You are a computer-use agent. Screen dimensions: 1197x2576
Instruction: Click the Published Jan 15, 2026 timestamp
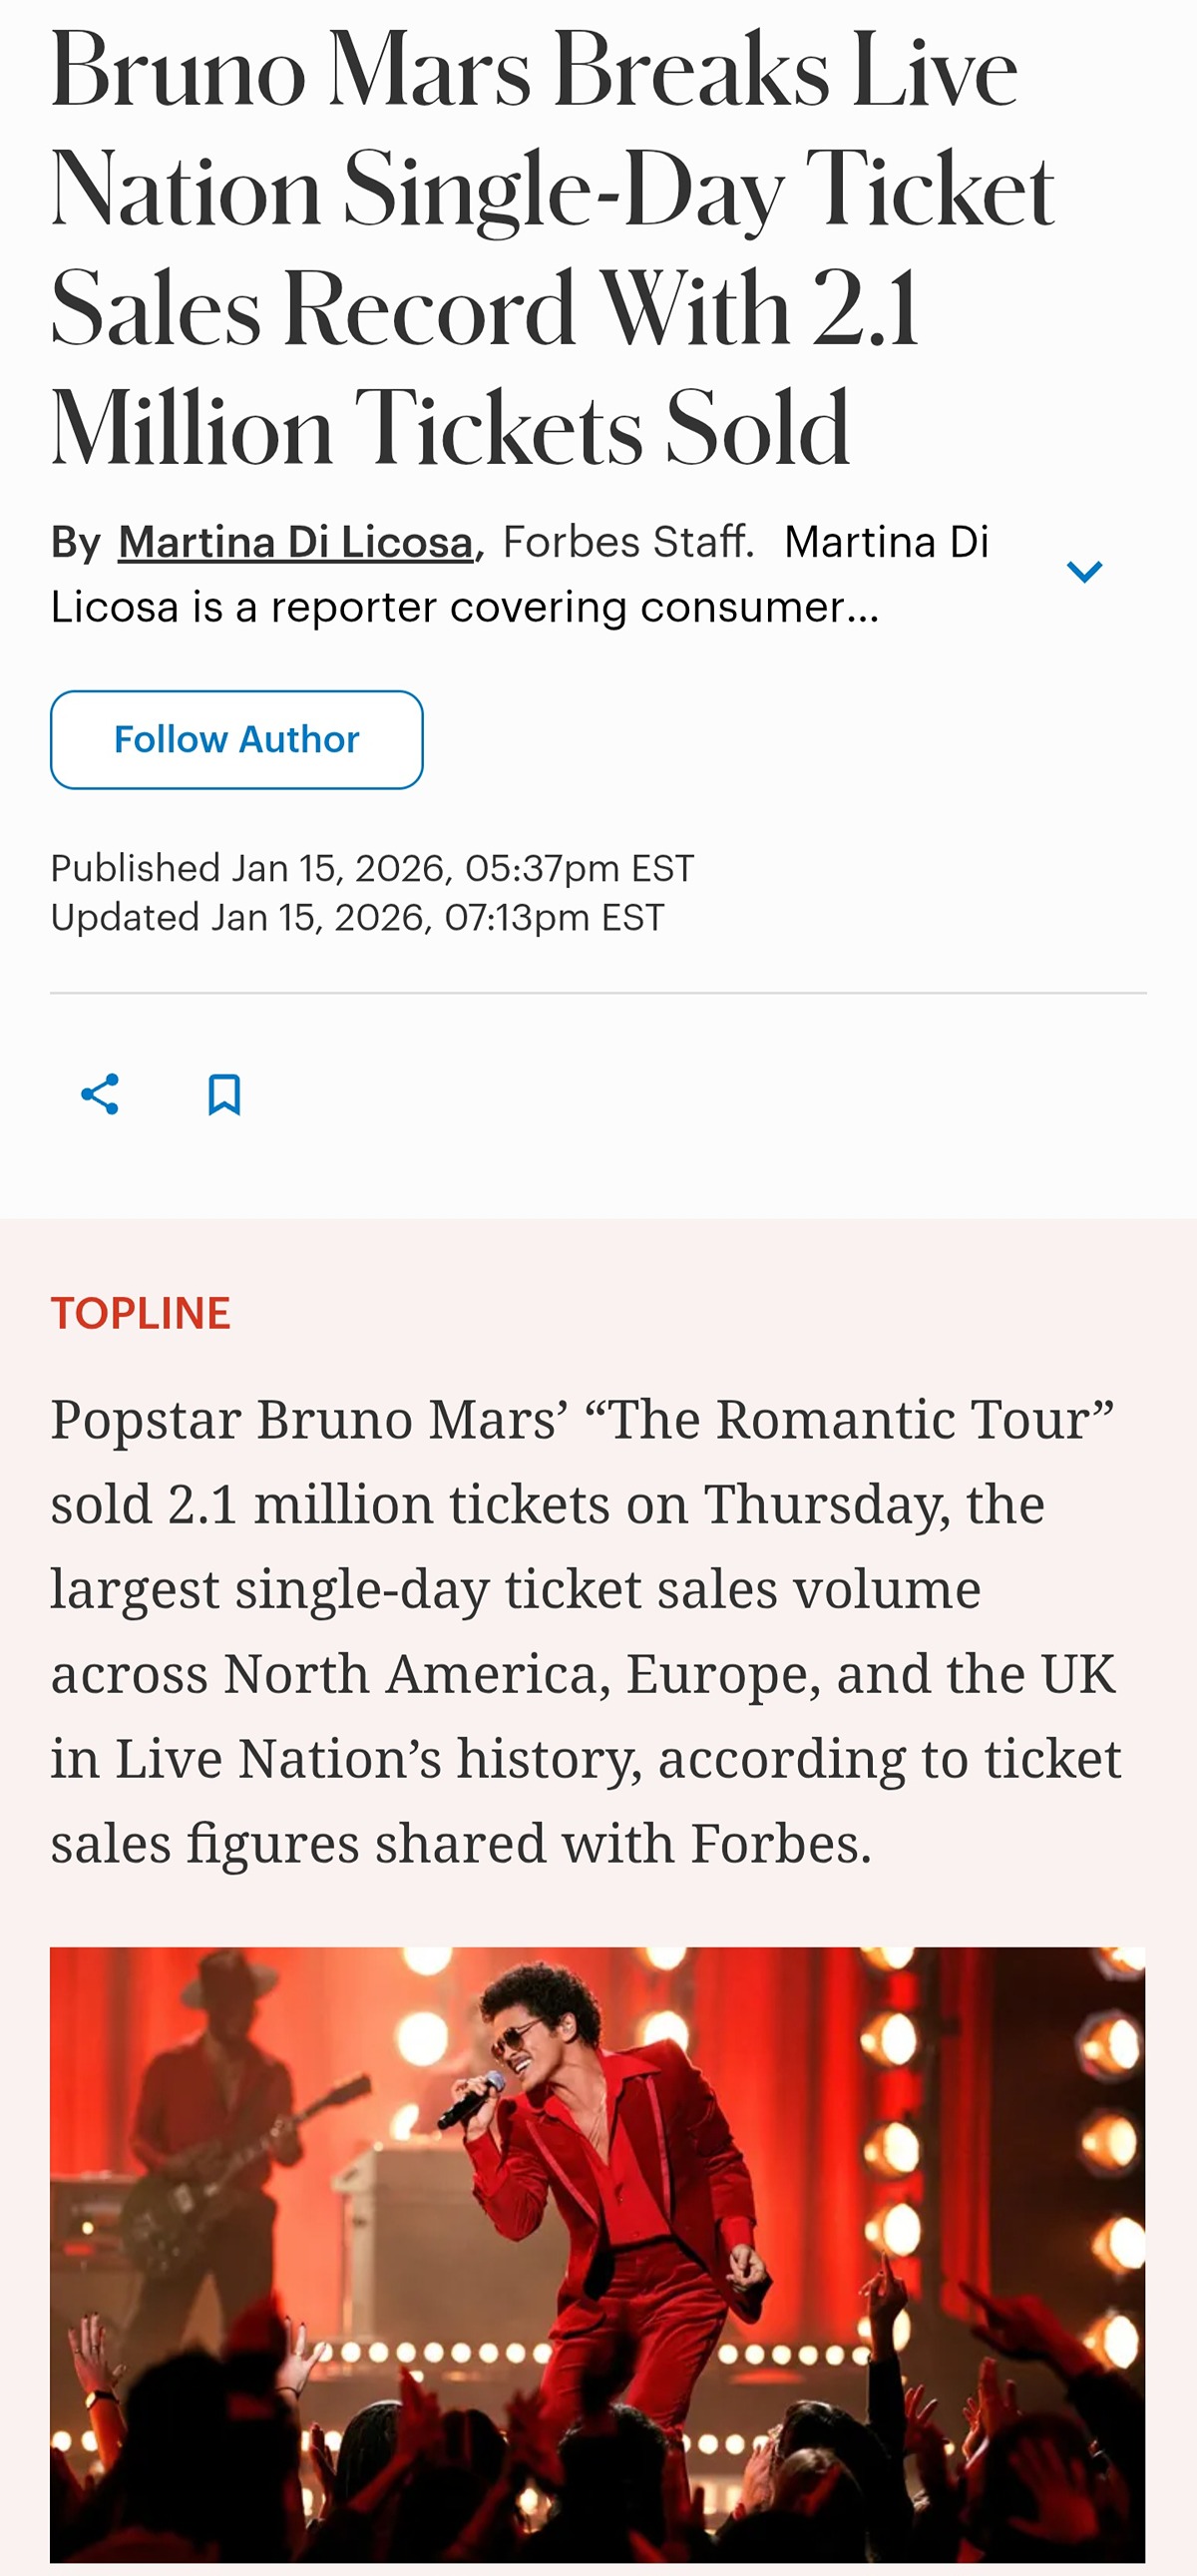[372, 868]
